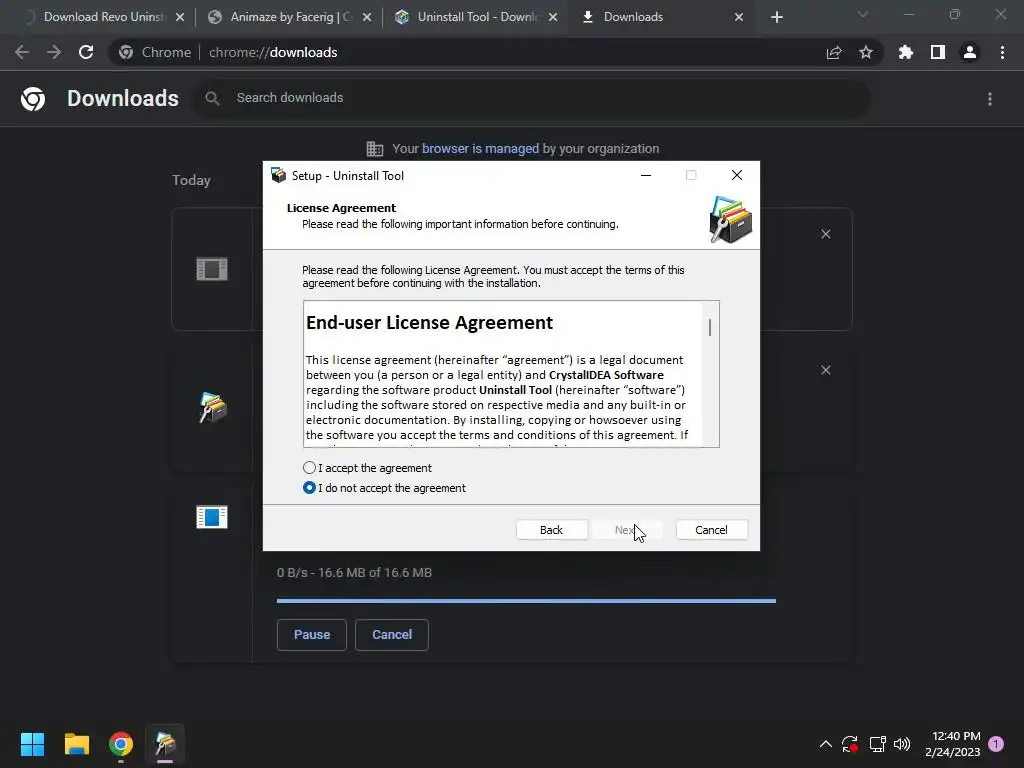Open the 'browser is managed' link
The image size is (1024, 768).
(480, 148)
